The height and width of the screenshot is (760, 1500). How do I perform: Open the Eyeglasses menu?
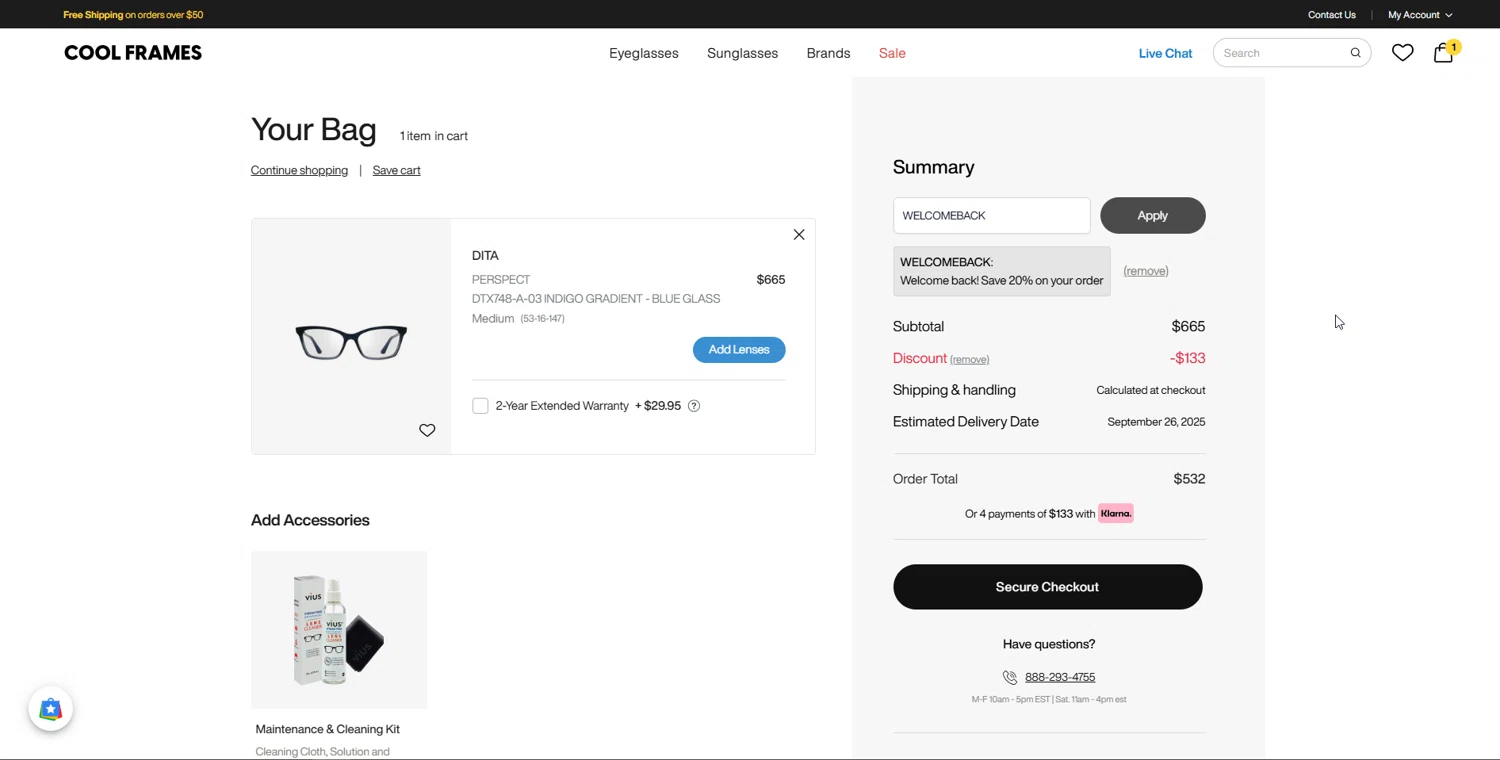click(x=644, y=53)
